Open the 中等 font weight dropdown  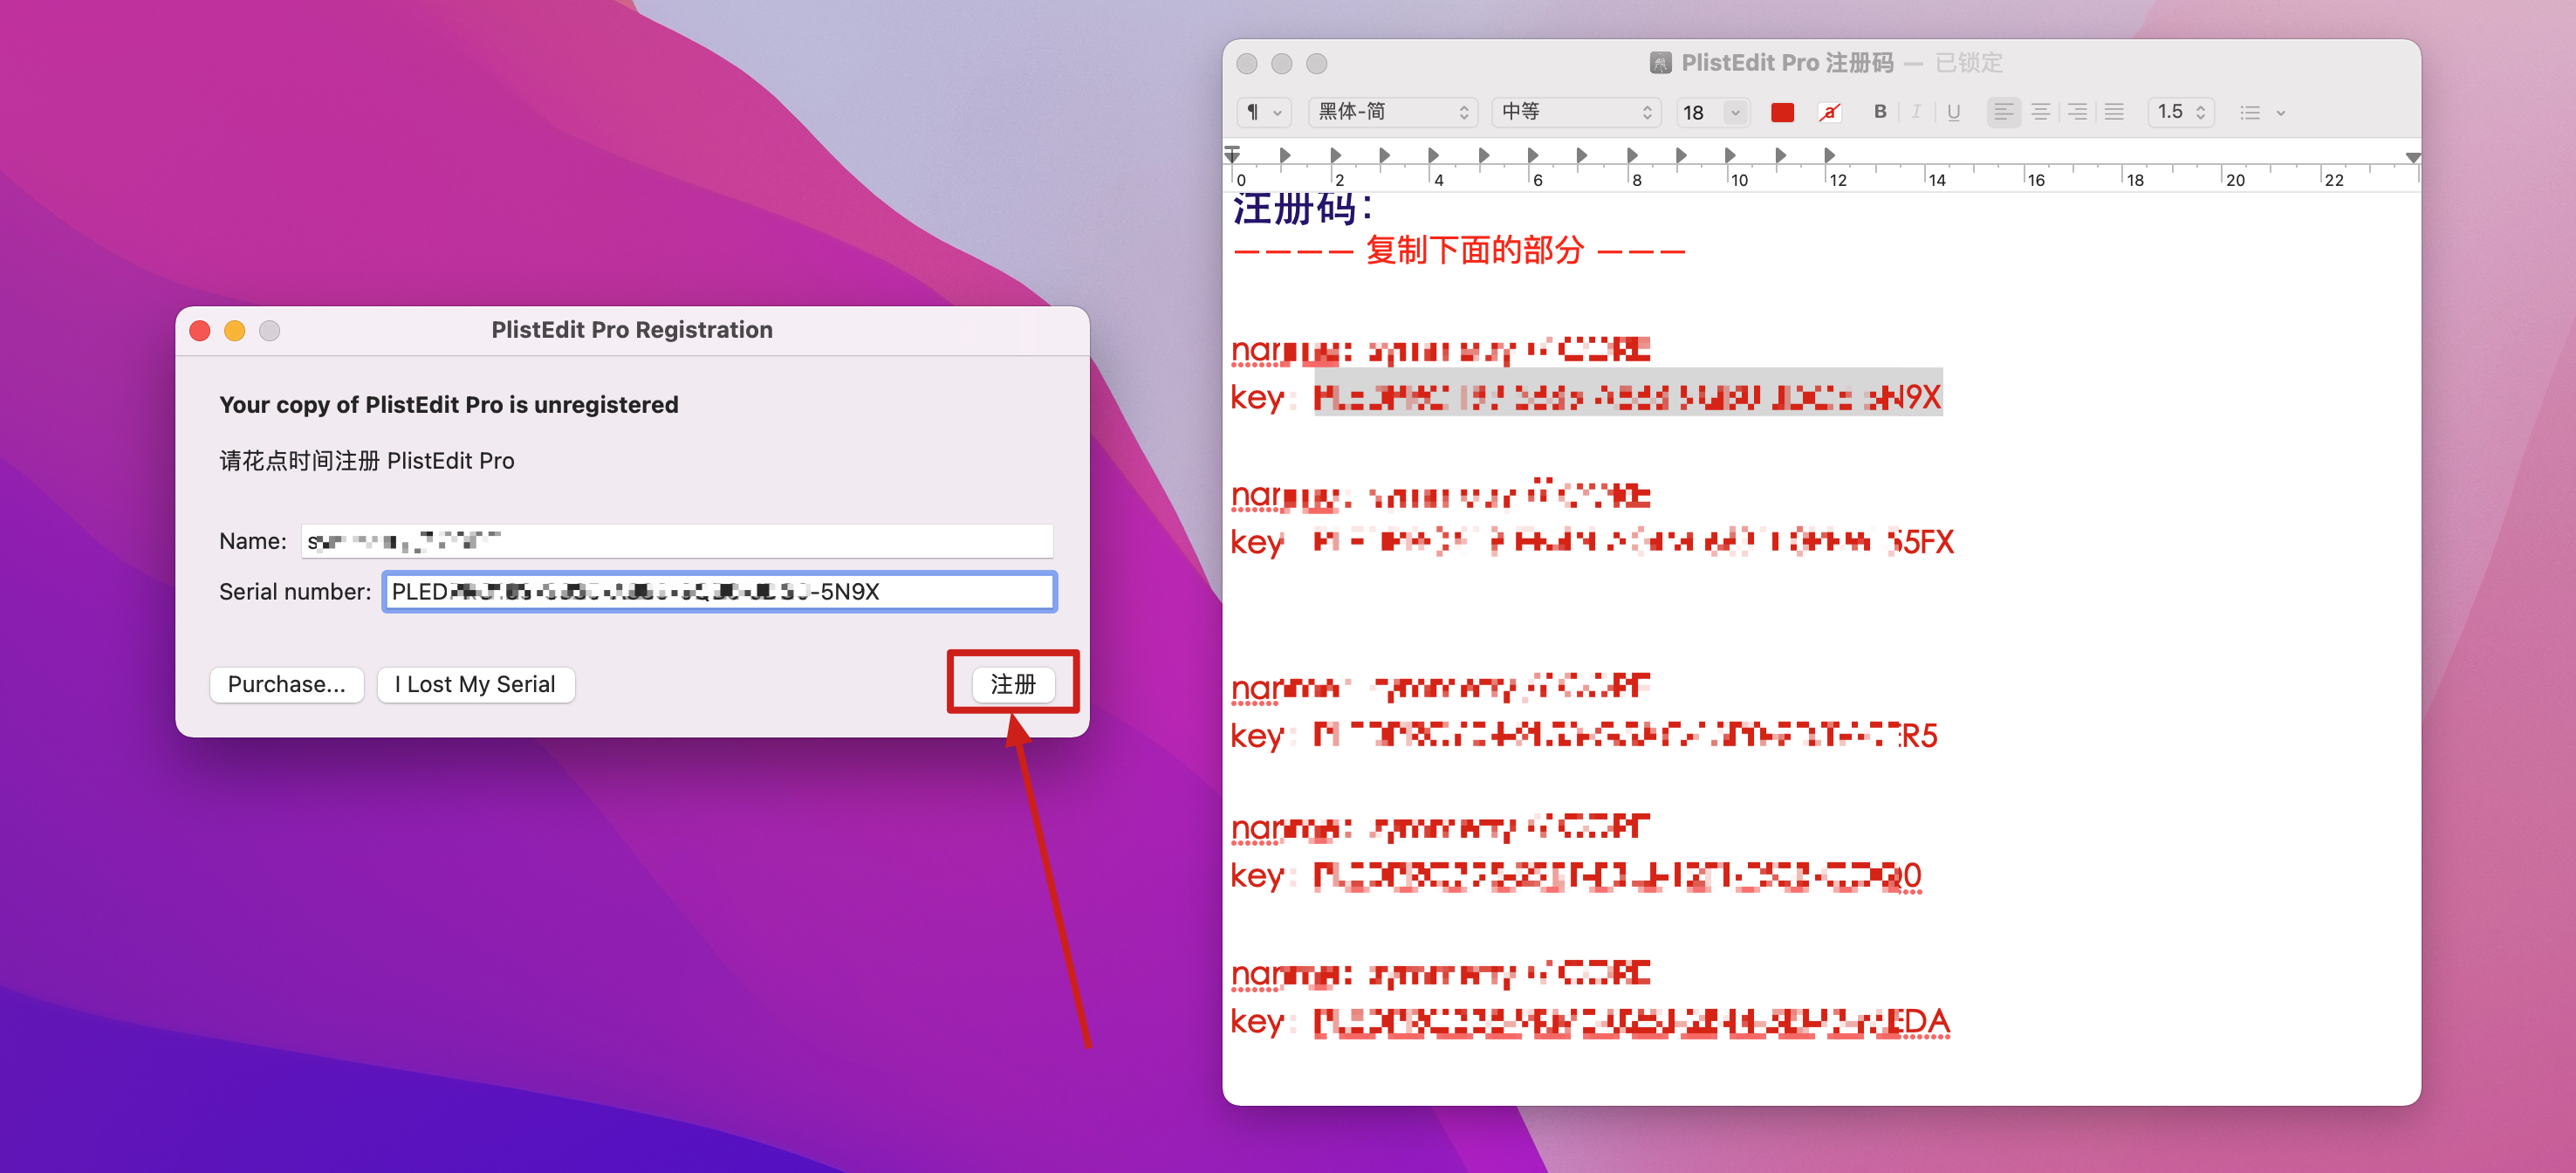(x=1576, y=112)
